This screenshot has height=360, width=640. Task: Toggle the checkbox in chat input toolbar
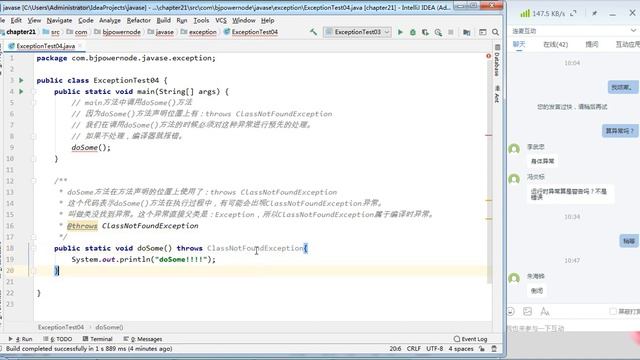click(x=613, y=311)
